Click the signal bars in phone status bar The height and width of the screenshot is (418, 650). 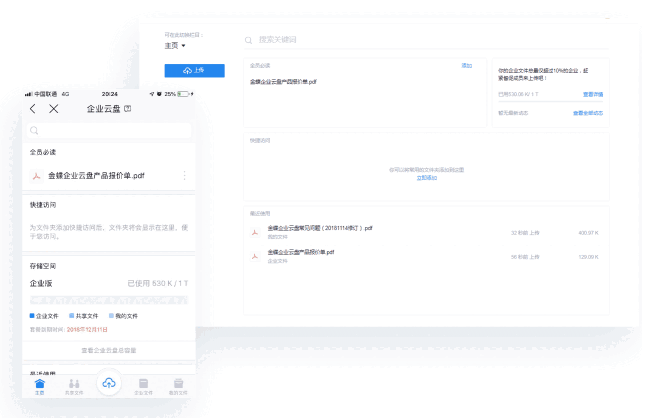click(28, 94)
